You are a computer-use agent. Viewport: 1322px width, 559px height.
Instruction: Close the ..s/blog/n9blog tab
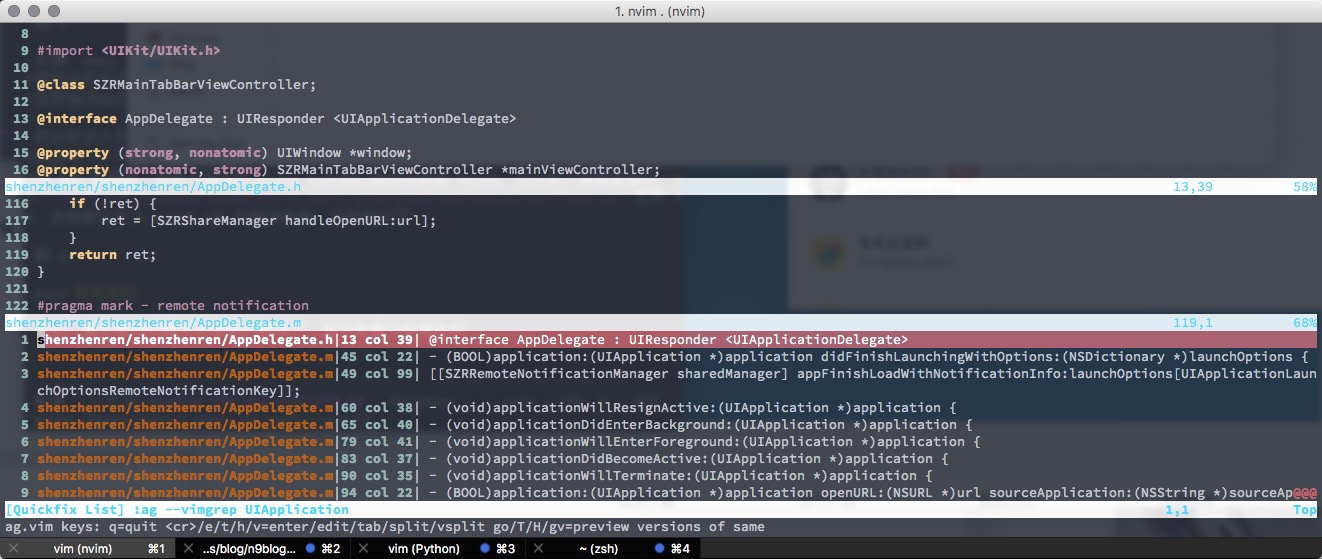click(x=187, y=549)
